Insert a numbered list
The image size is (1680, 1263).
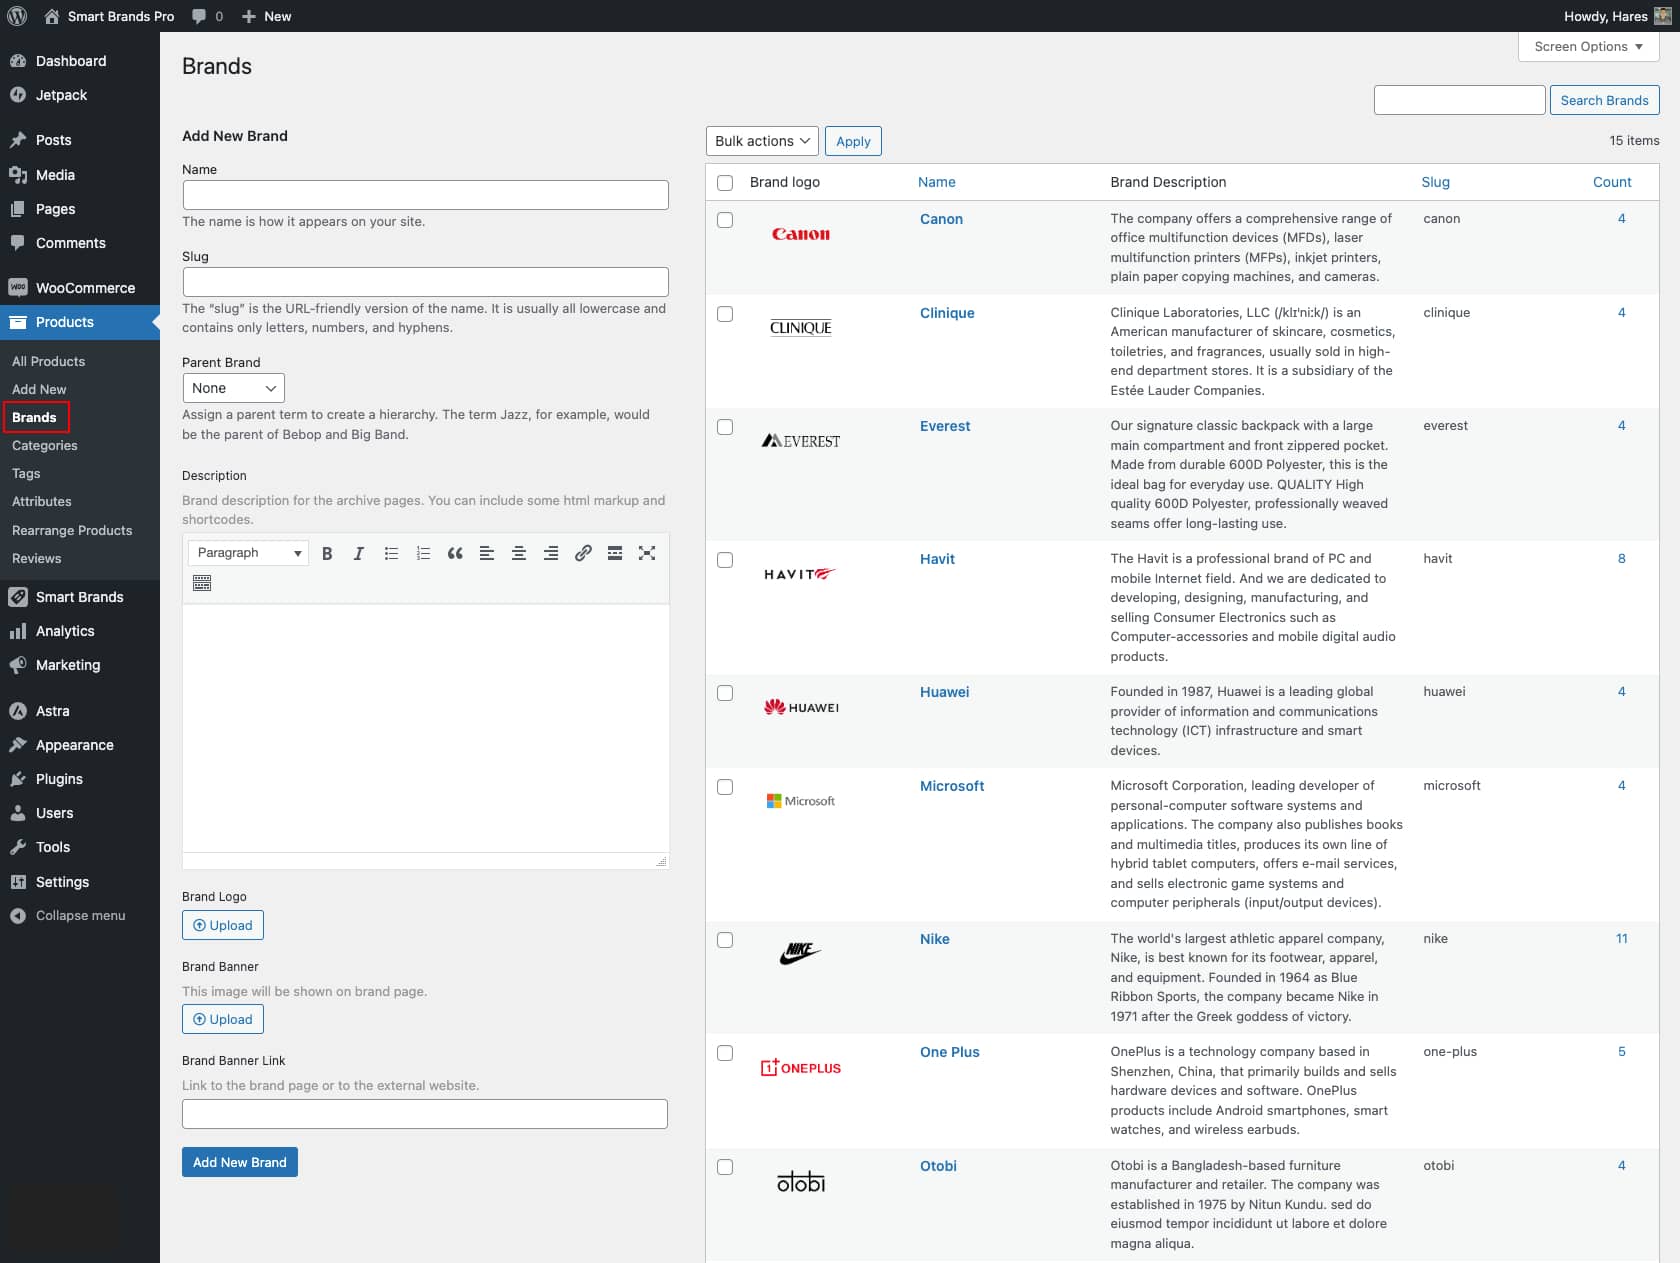(423, 553)
